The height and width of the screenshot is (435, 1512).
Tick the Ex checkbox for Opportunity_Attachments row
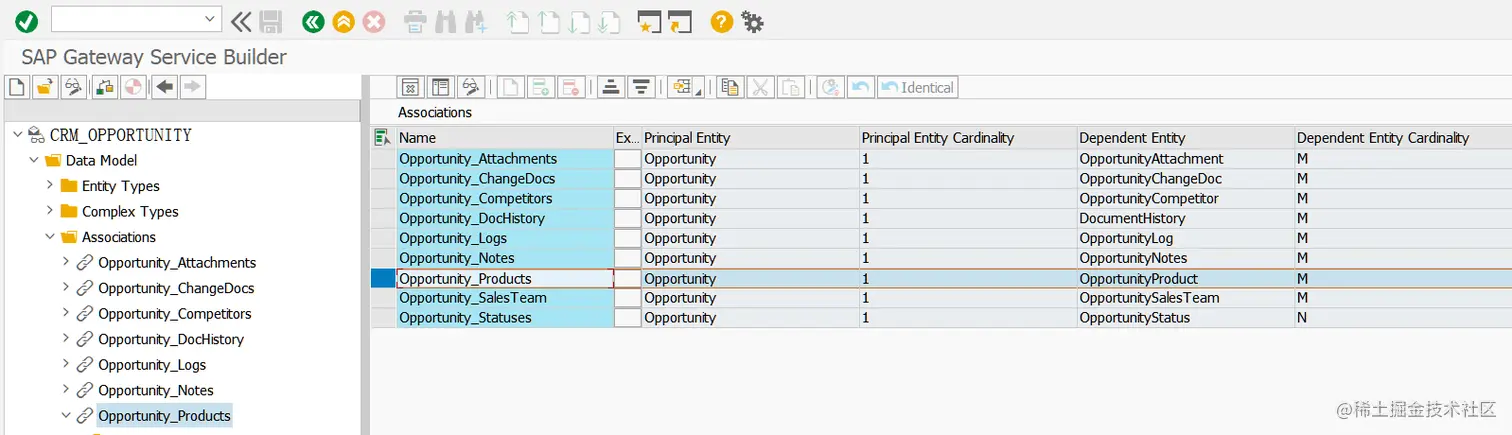click(x=627, y=158)
